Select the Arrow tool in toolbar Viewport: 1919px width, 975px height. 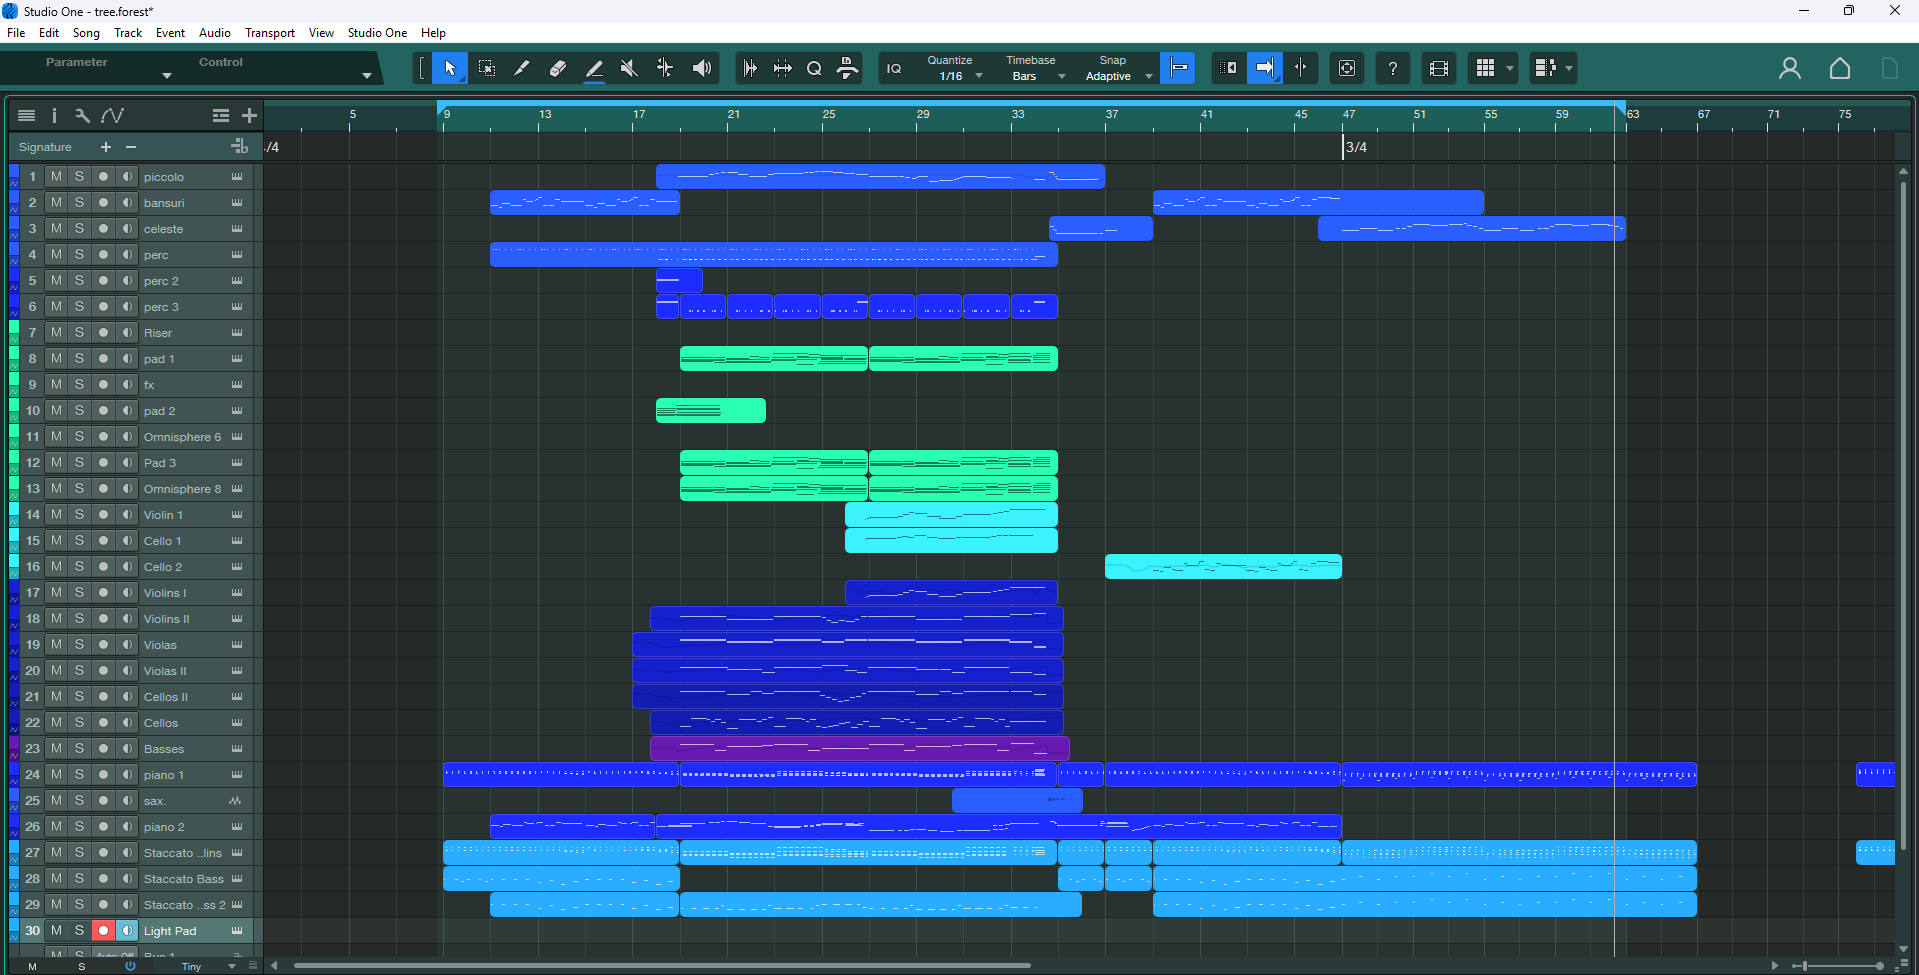click(x=450, y=68)
